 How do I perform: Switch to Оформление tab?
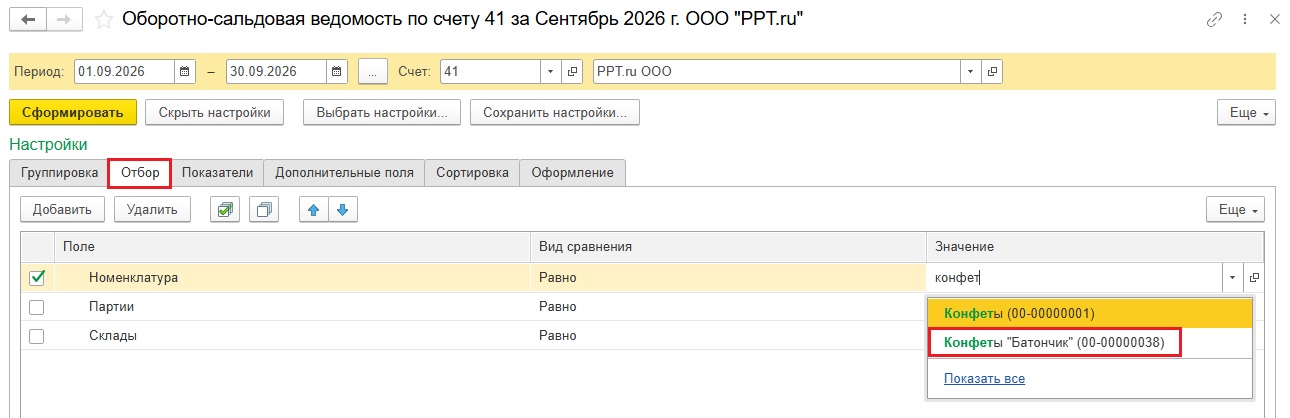click(572, 172)
